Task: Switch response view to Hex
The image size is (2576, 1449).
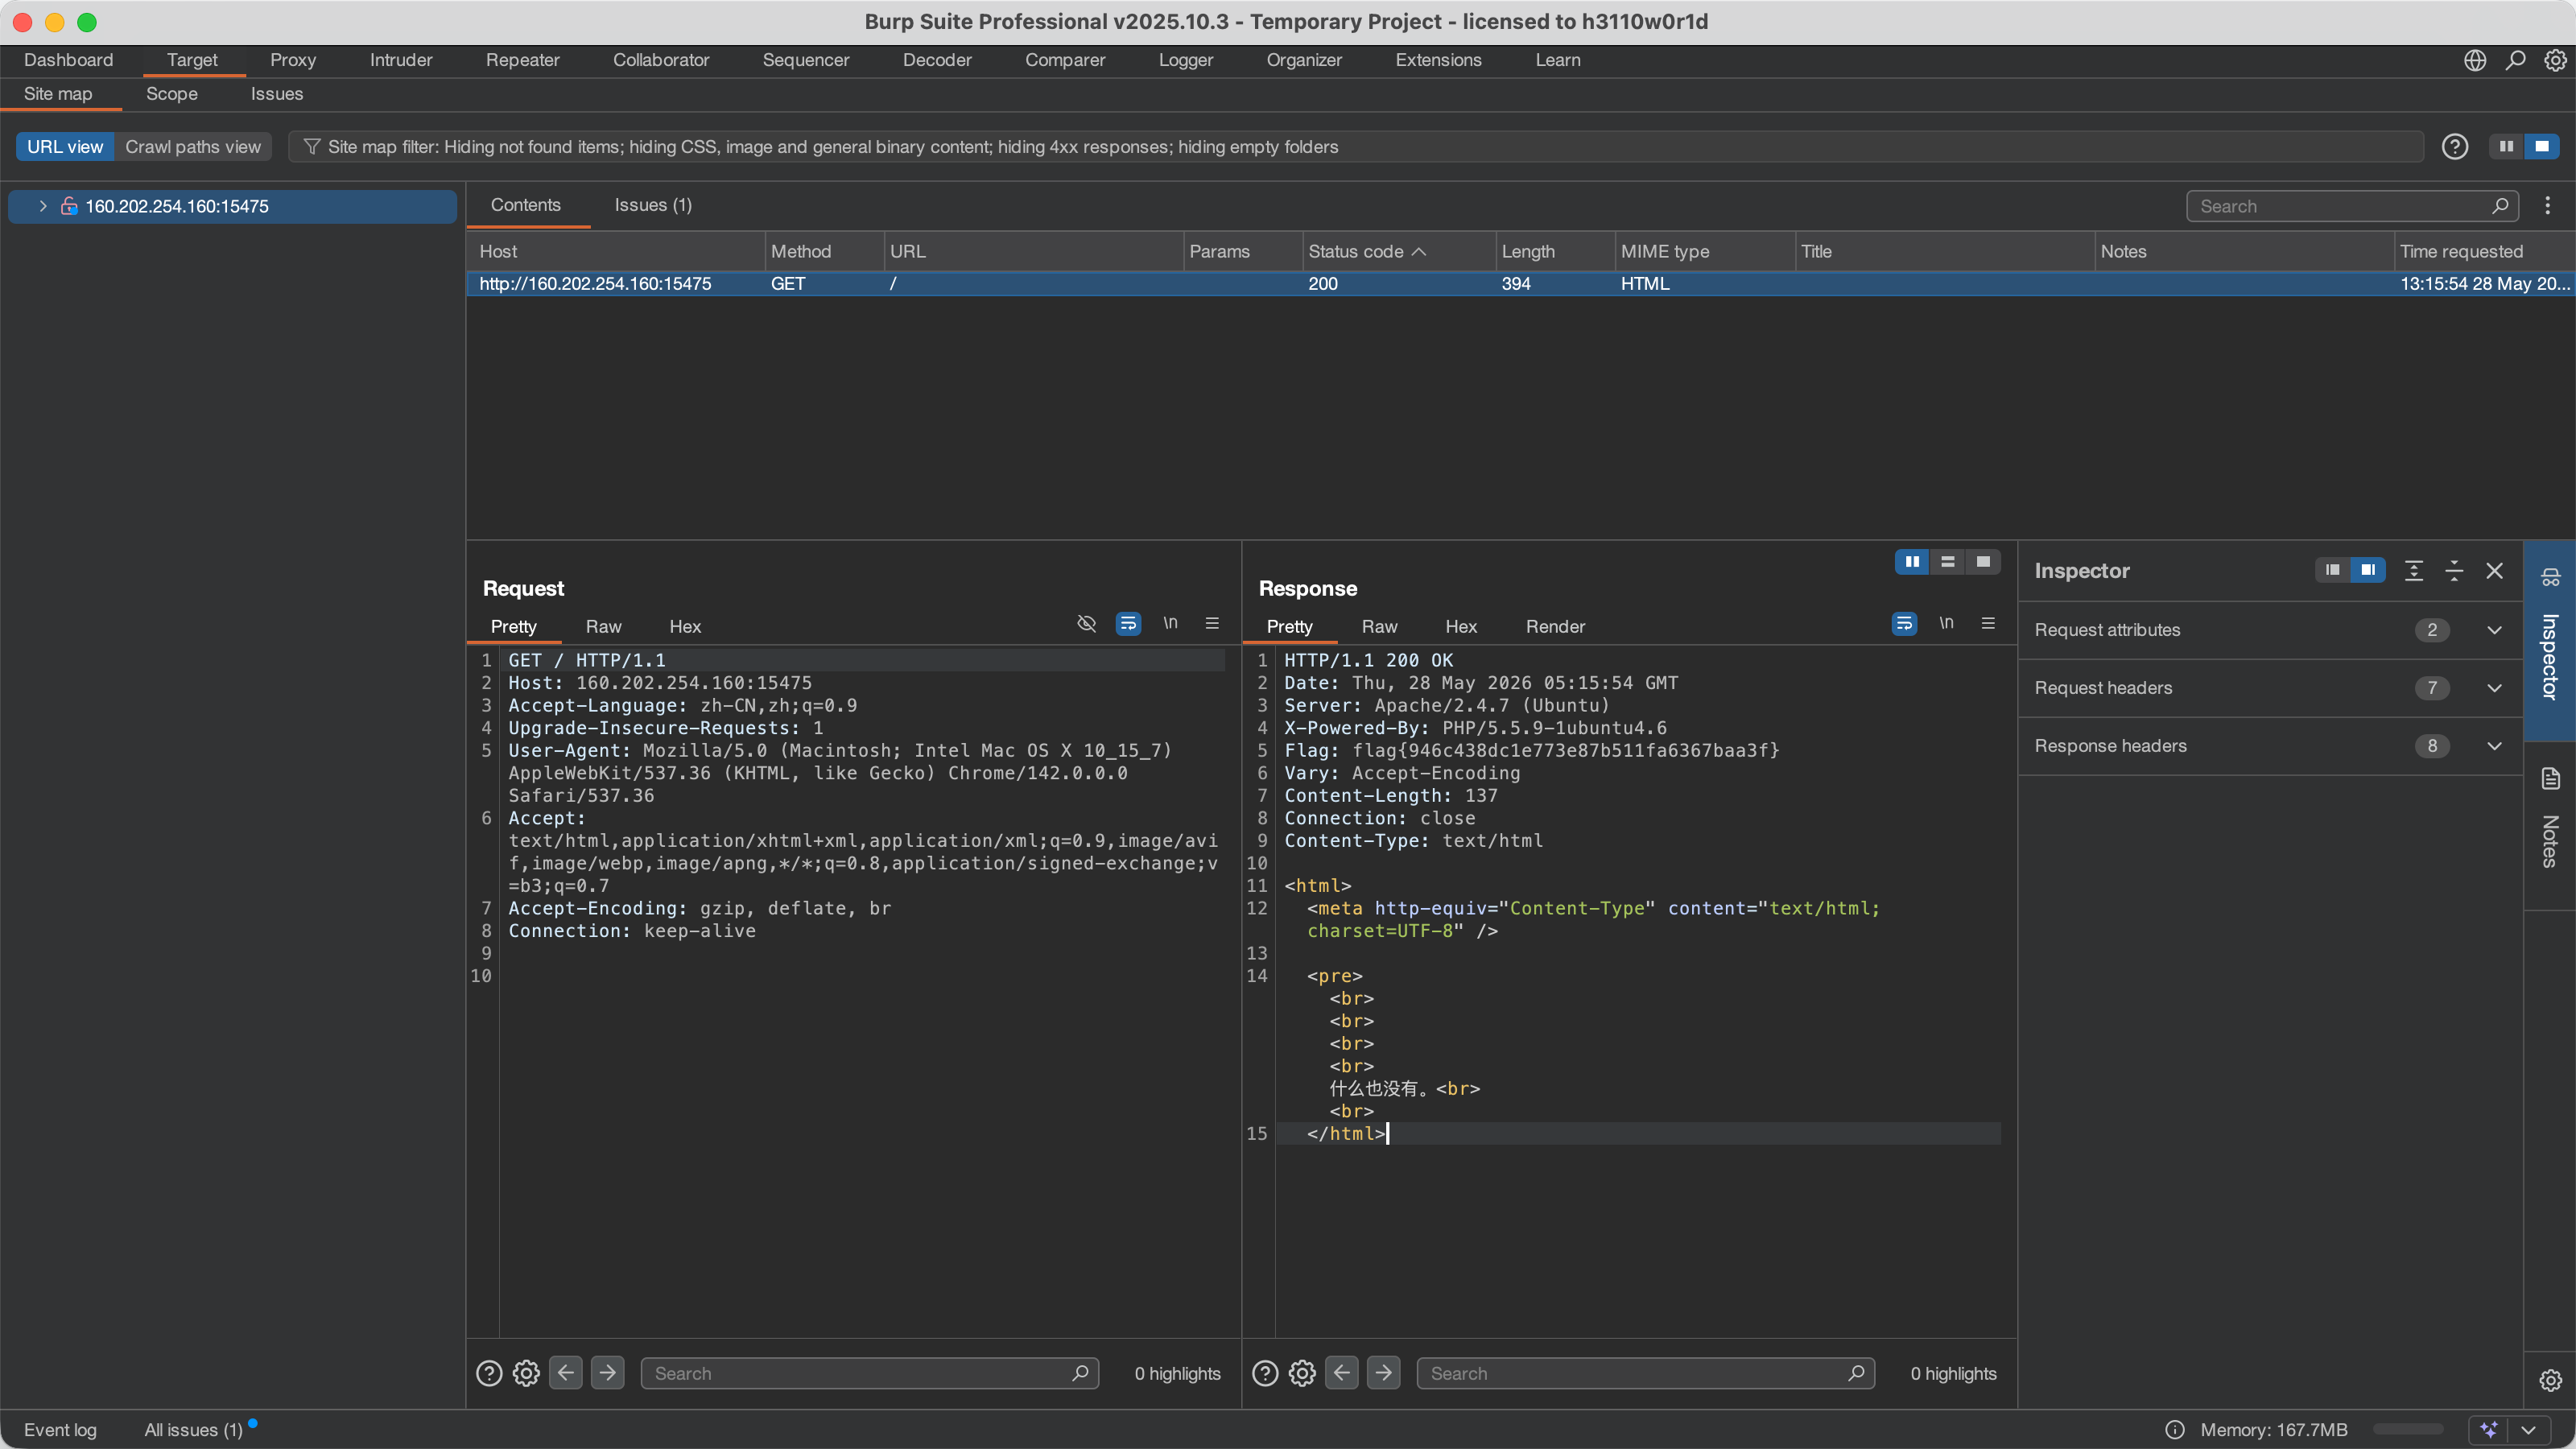Action: 1461,627
